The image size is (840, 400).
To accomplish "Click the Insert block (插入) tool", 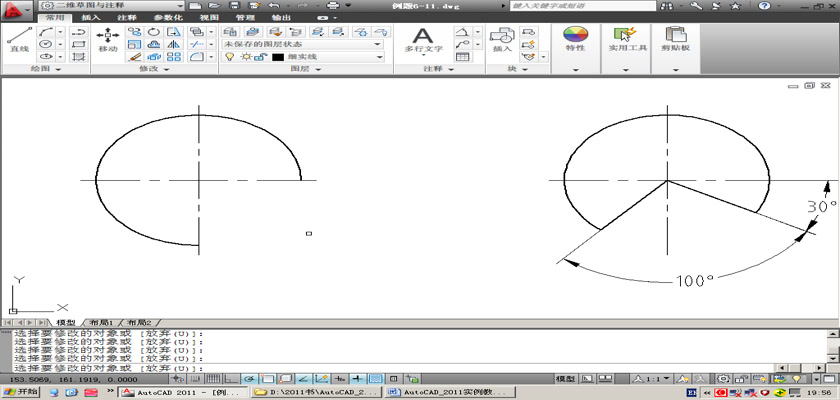I will click(x=502, y=40).
